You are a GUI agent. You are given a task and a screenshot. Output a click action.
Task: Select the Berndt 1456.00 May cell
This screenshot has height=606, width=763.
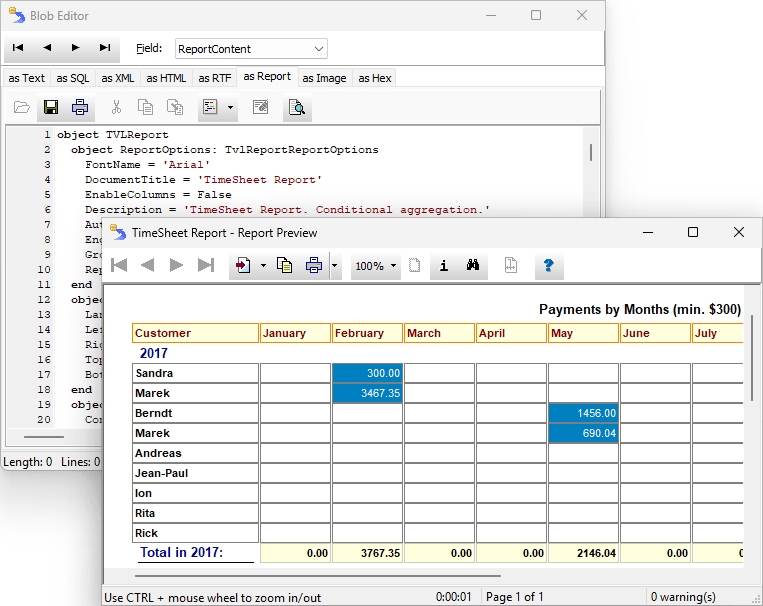583,413
